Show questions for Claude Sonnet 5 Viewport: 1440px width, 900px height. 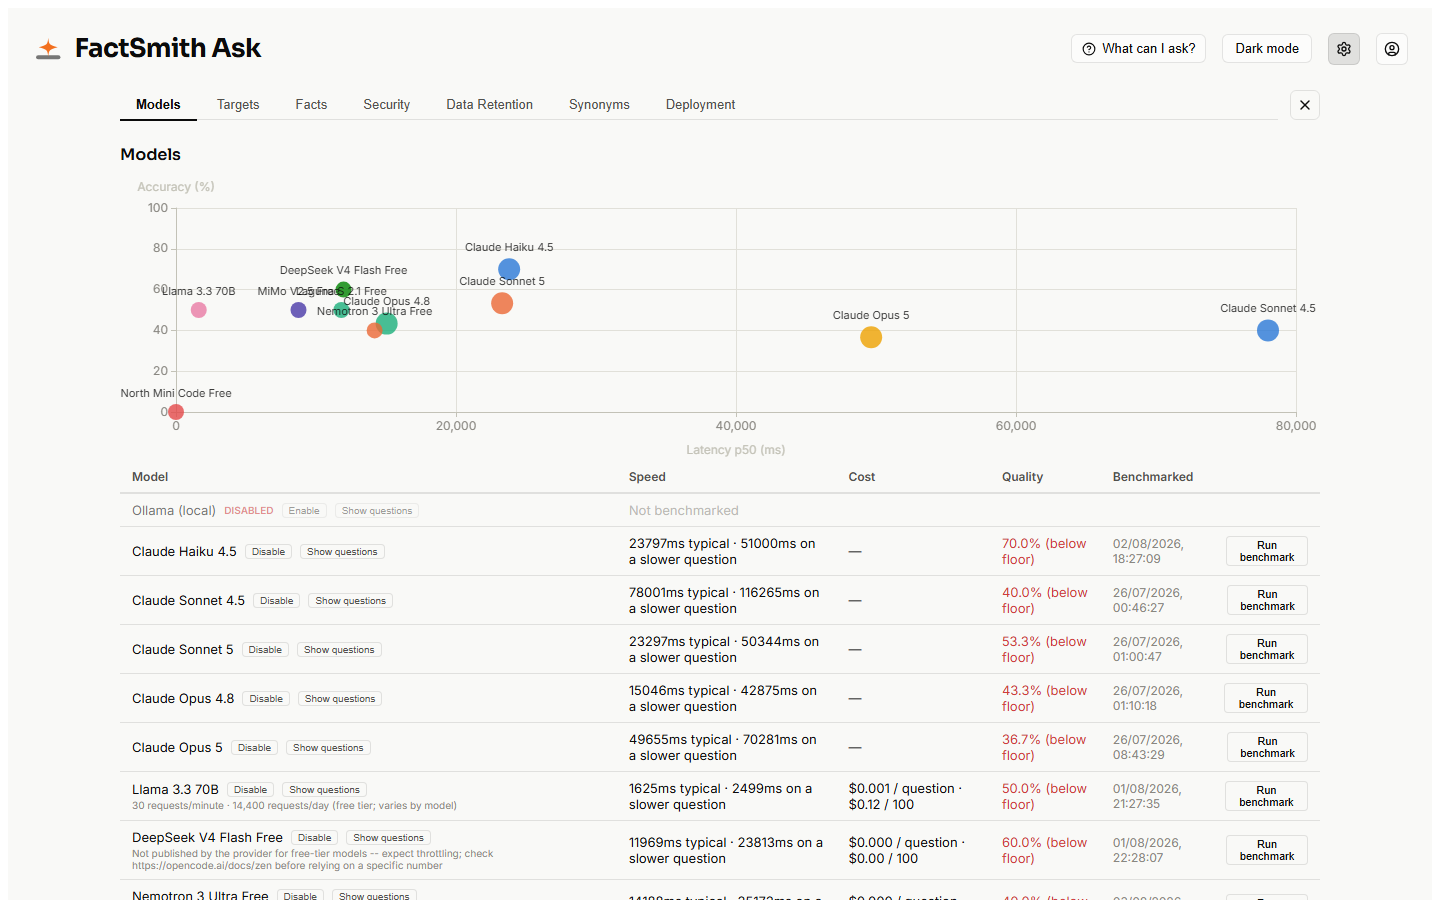click(339, 650)
